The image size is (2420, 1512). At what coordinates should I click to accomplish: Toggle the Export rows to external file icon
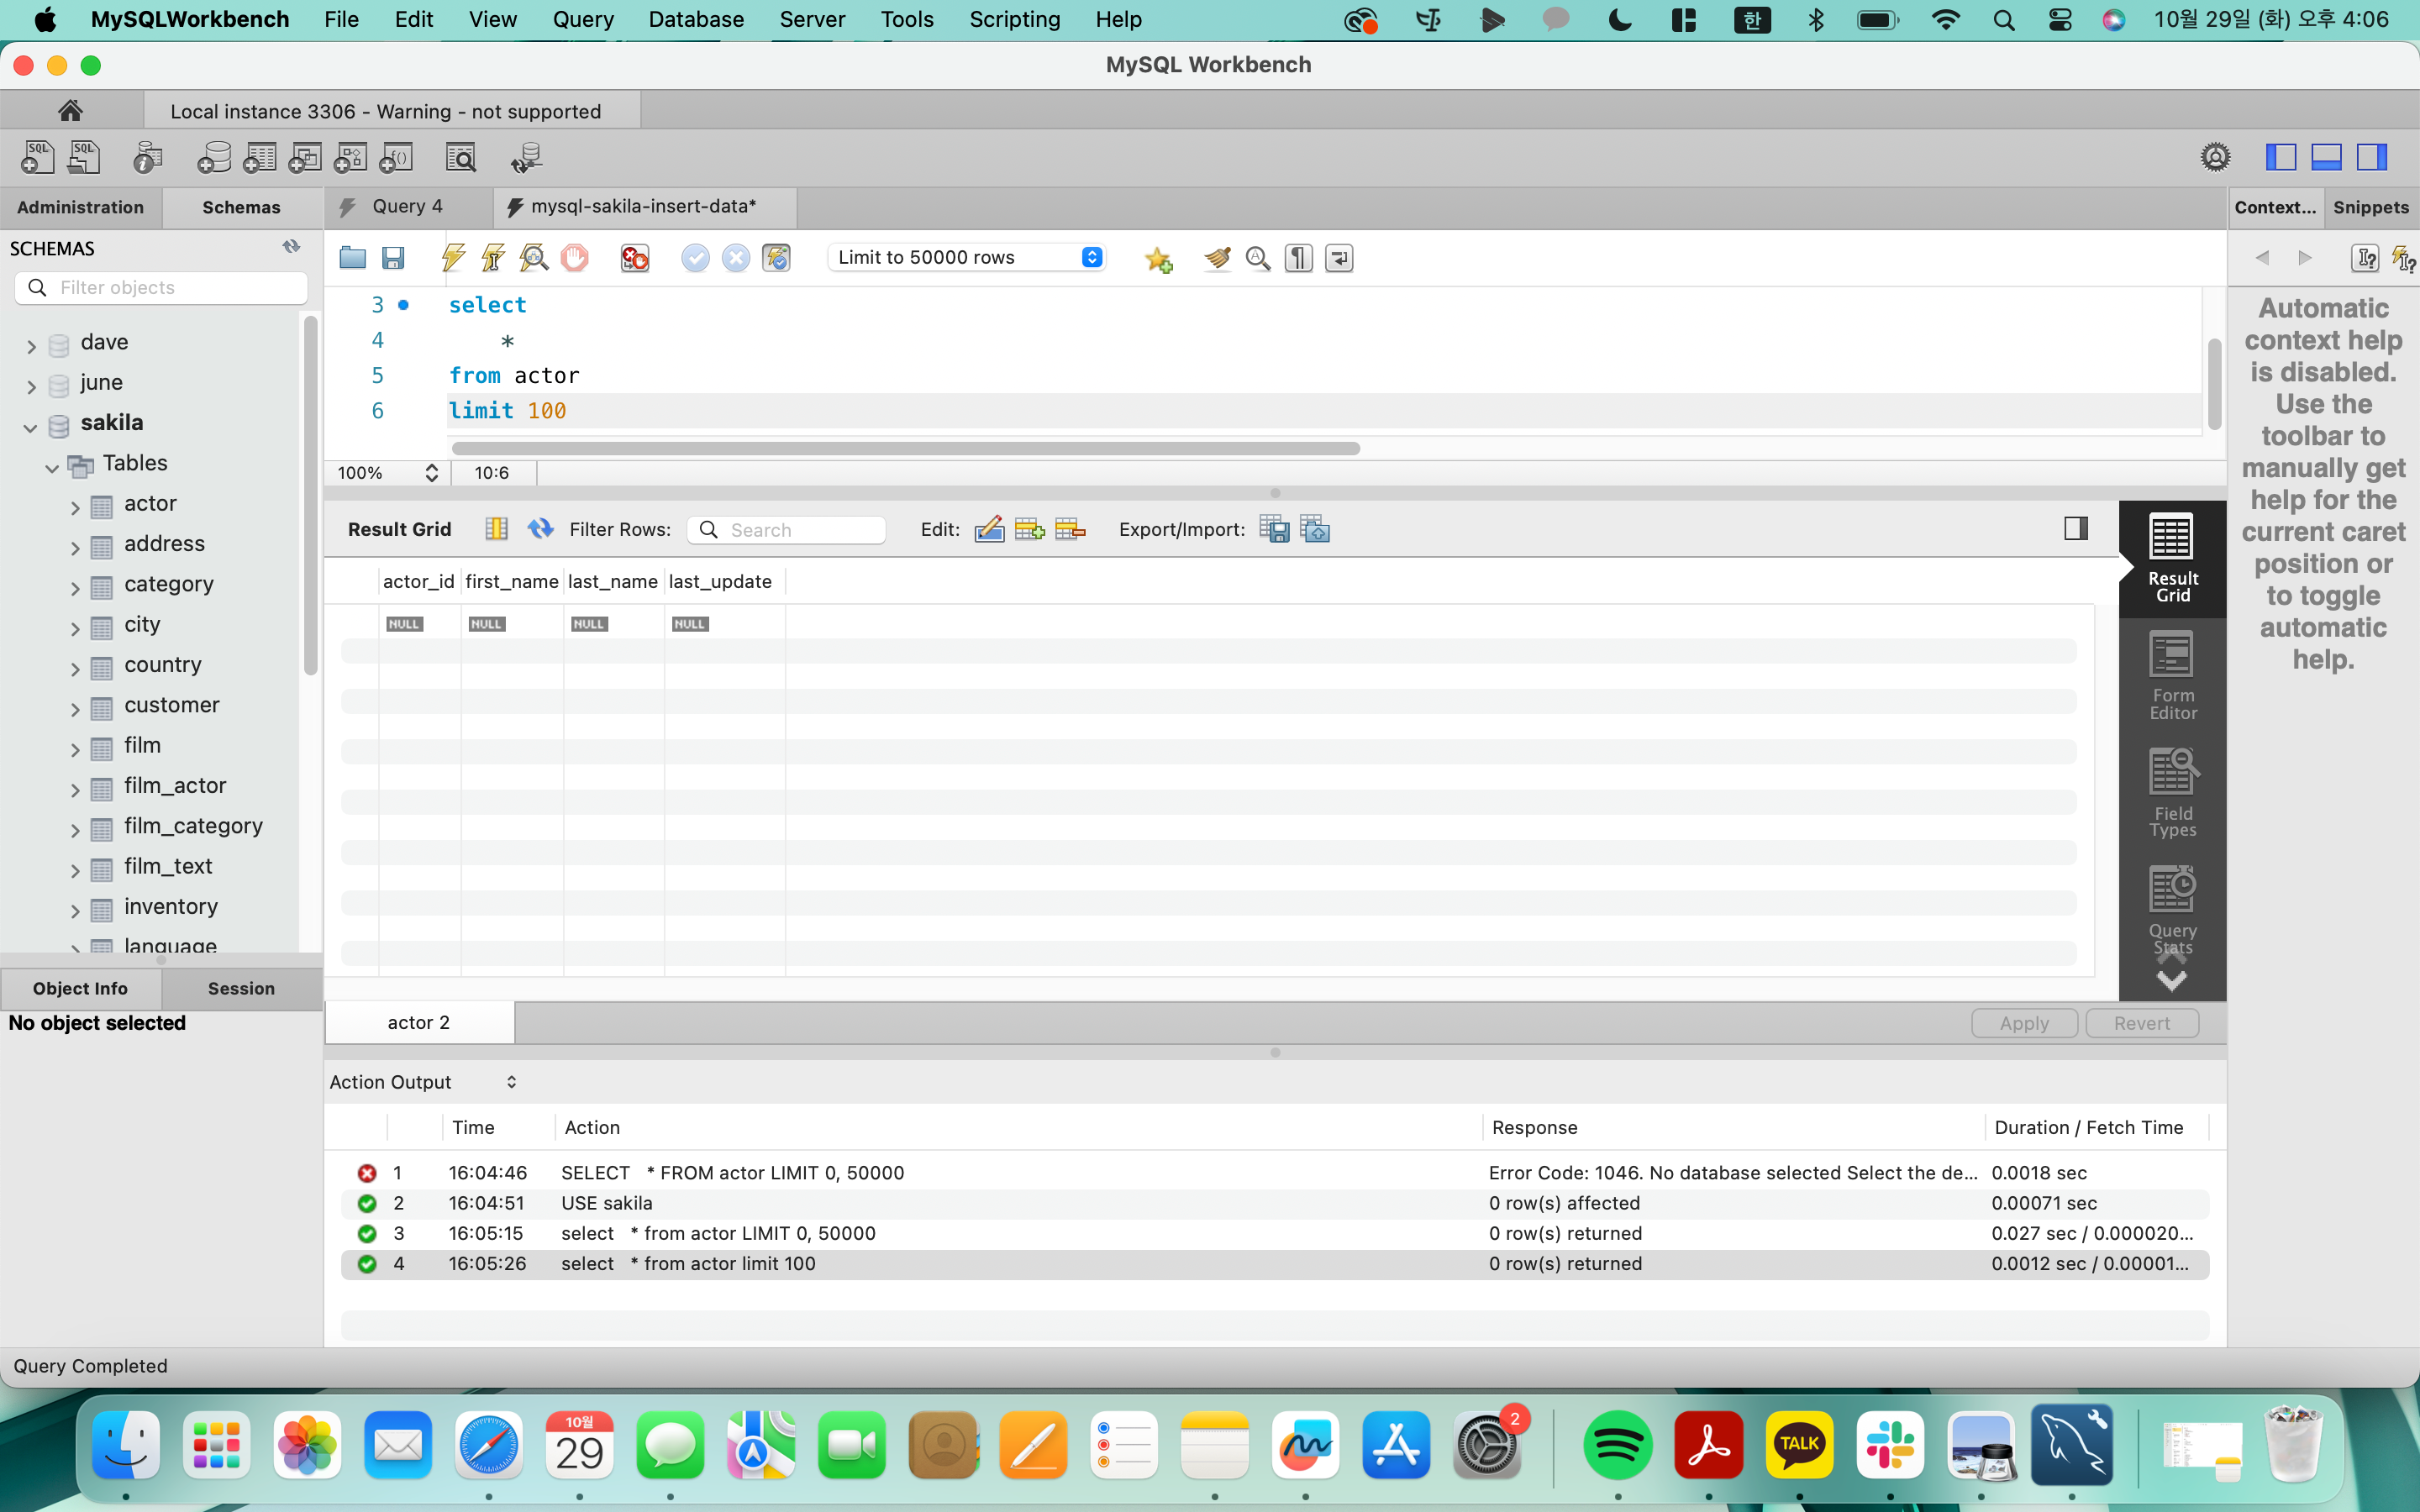pos(1276,528)
